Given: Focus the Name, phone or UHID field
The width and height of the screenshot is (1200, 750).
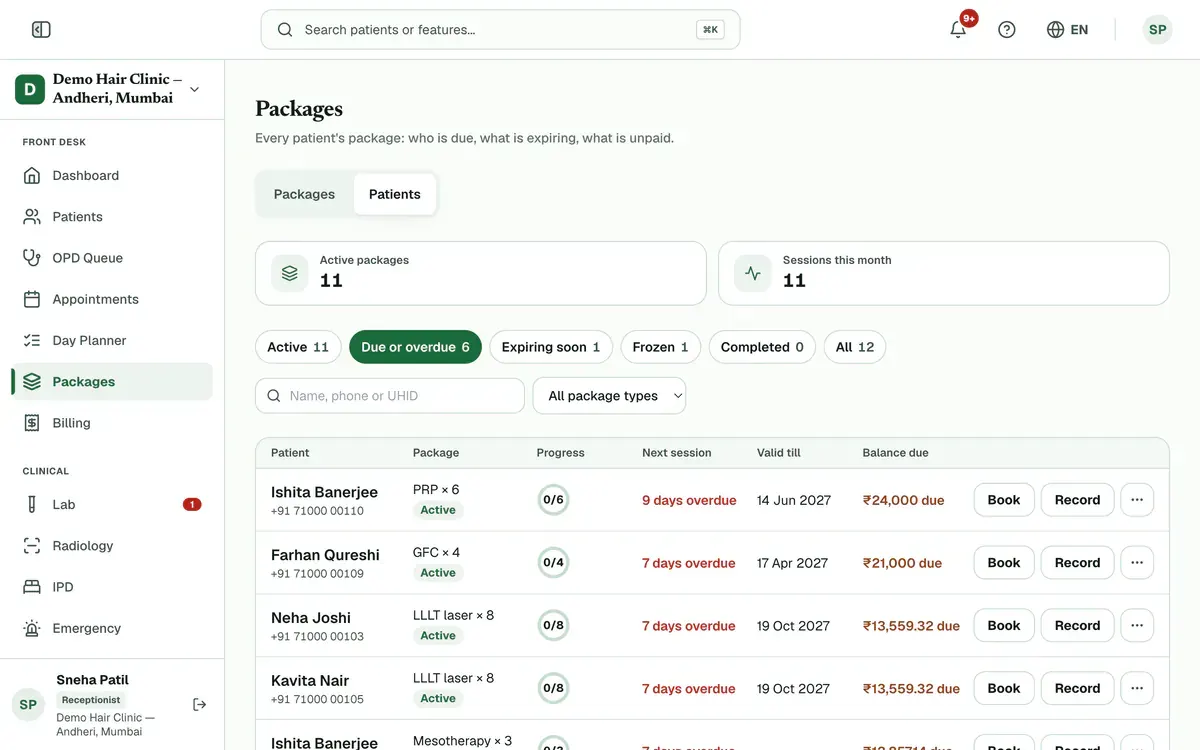Looking at the screenshot, I should (x=390, y=396).
